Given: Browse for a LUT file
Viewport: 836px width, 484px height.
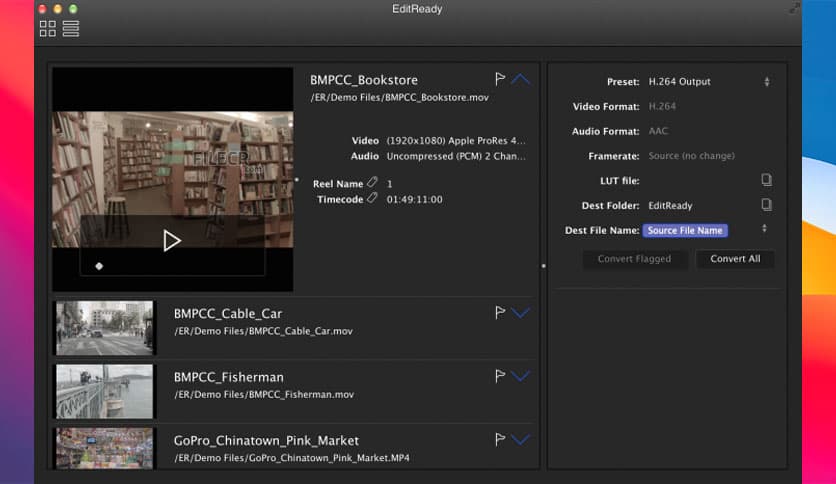Looking at the screenshot, I should pos(766,180).
